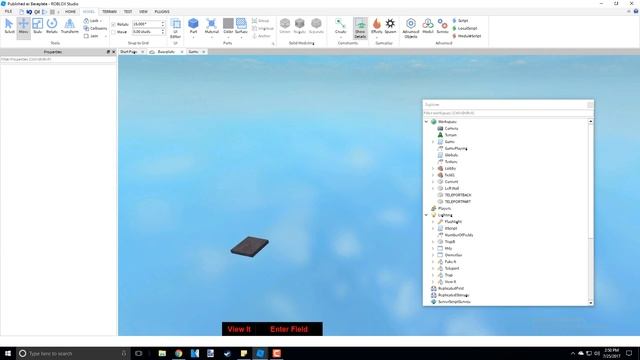This screenshot has height=360, width=640.
Task: Toggle the Collisions option
Action: (x=95, y=28)
